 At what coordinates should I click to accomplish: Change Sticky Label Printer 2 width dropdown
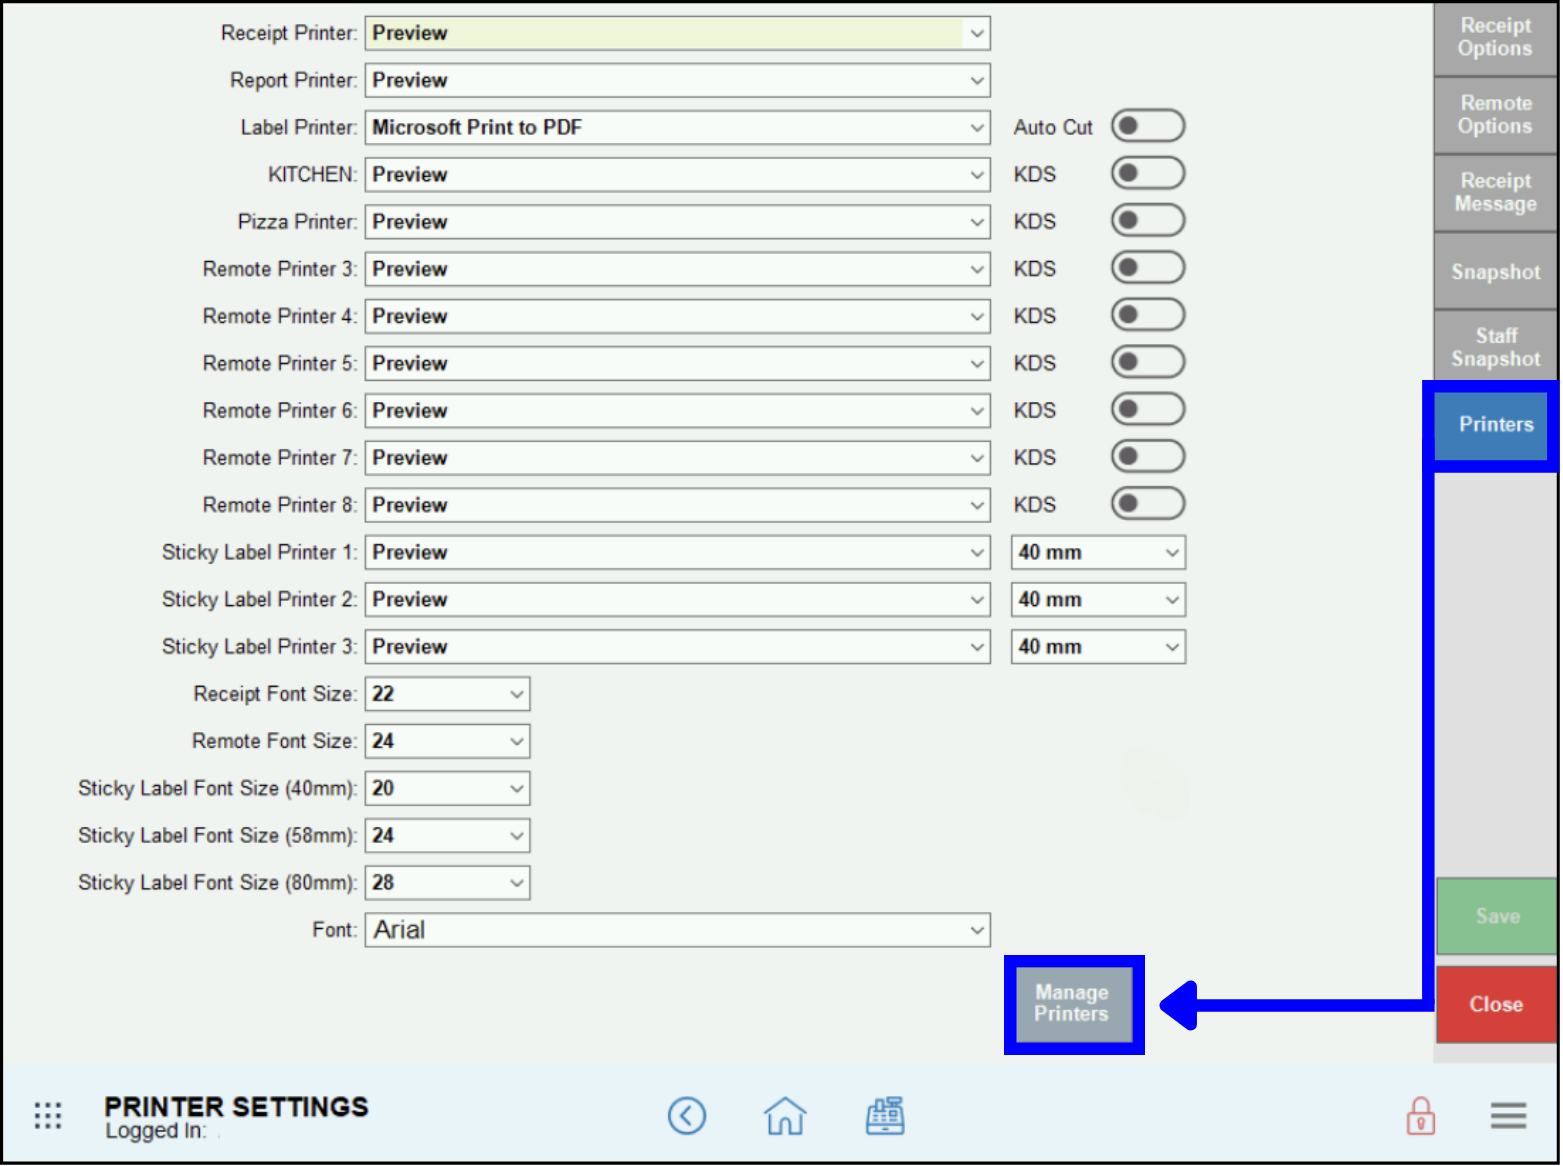click(1098, 599)
